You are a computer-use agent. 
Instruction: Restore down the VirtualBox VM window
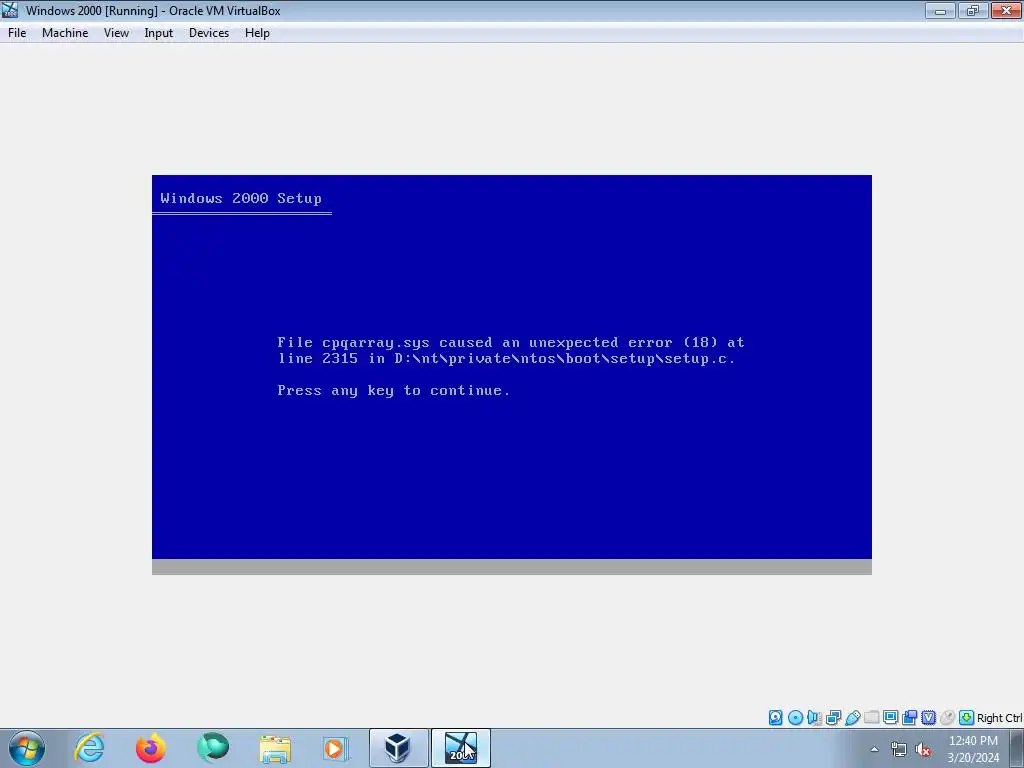coord(972,10)
